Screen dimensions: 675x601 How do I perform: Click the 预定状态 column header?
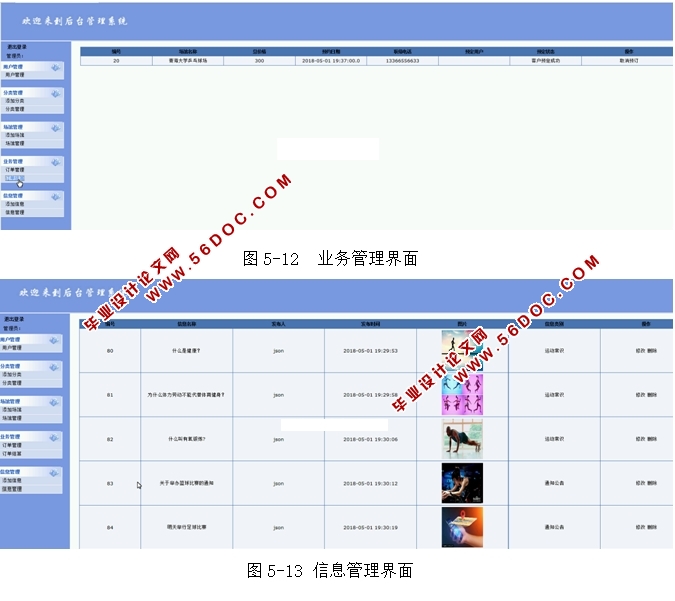[545, 52]
